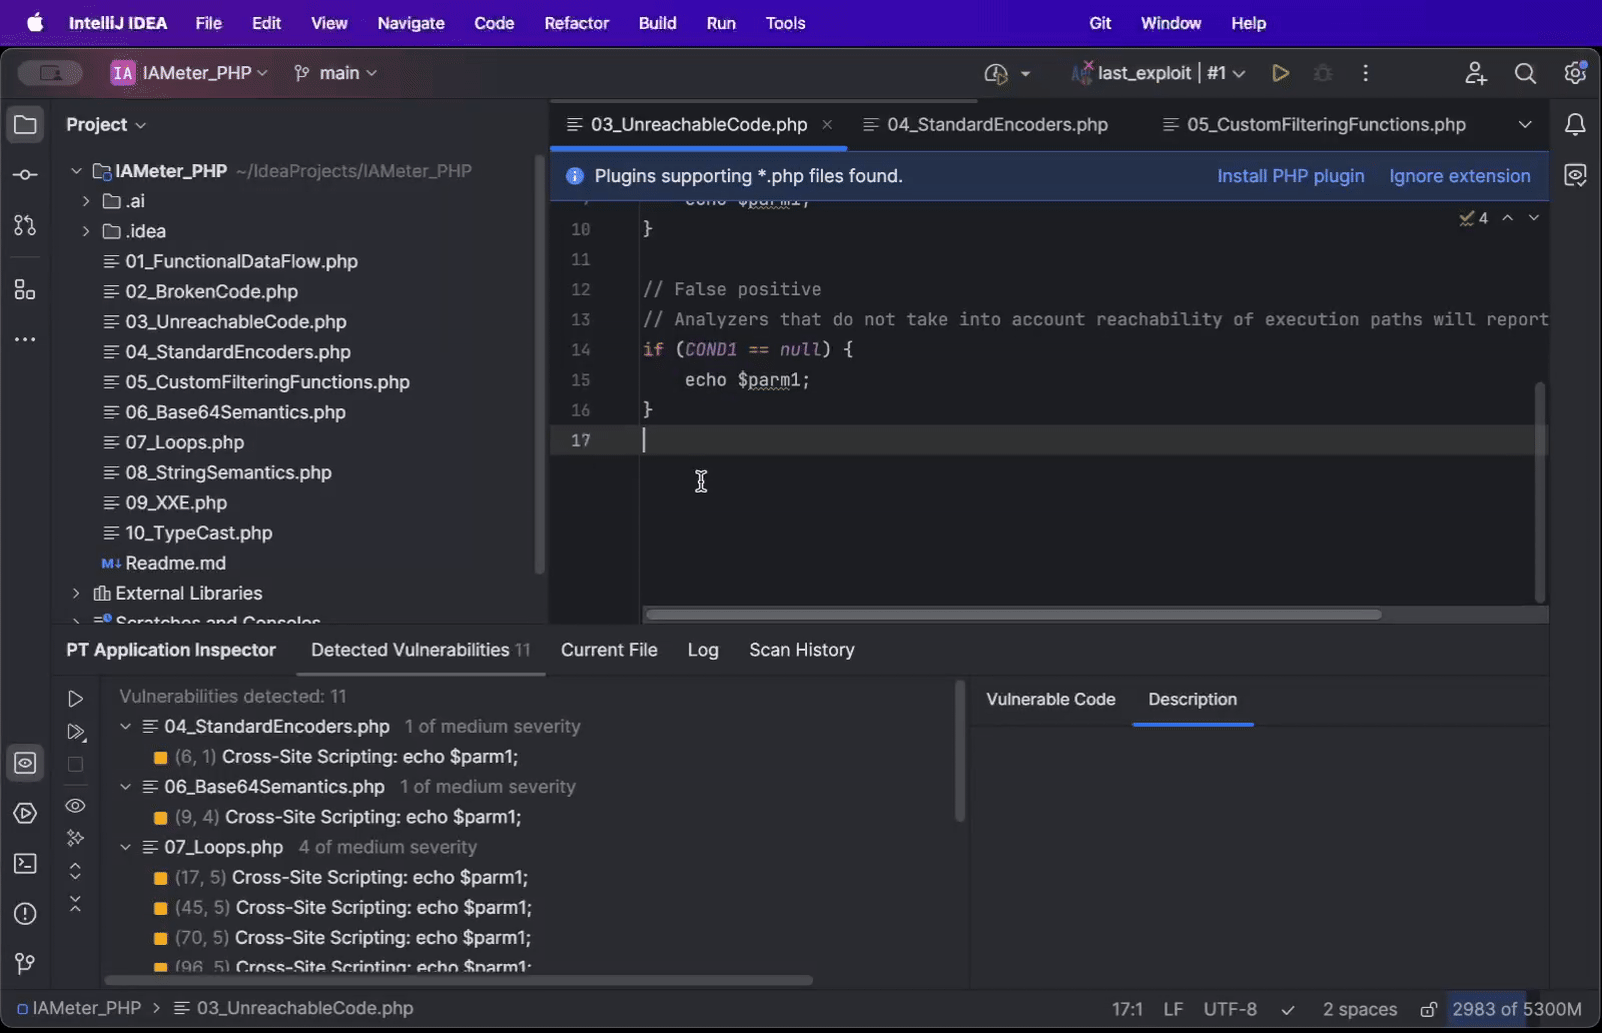Viewport: 1602px width, 1033px height.
Task: Go to next highlighted problem arrow
Action: (x=1533, y=218)
